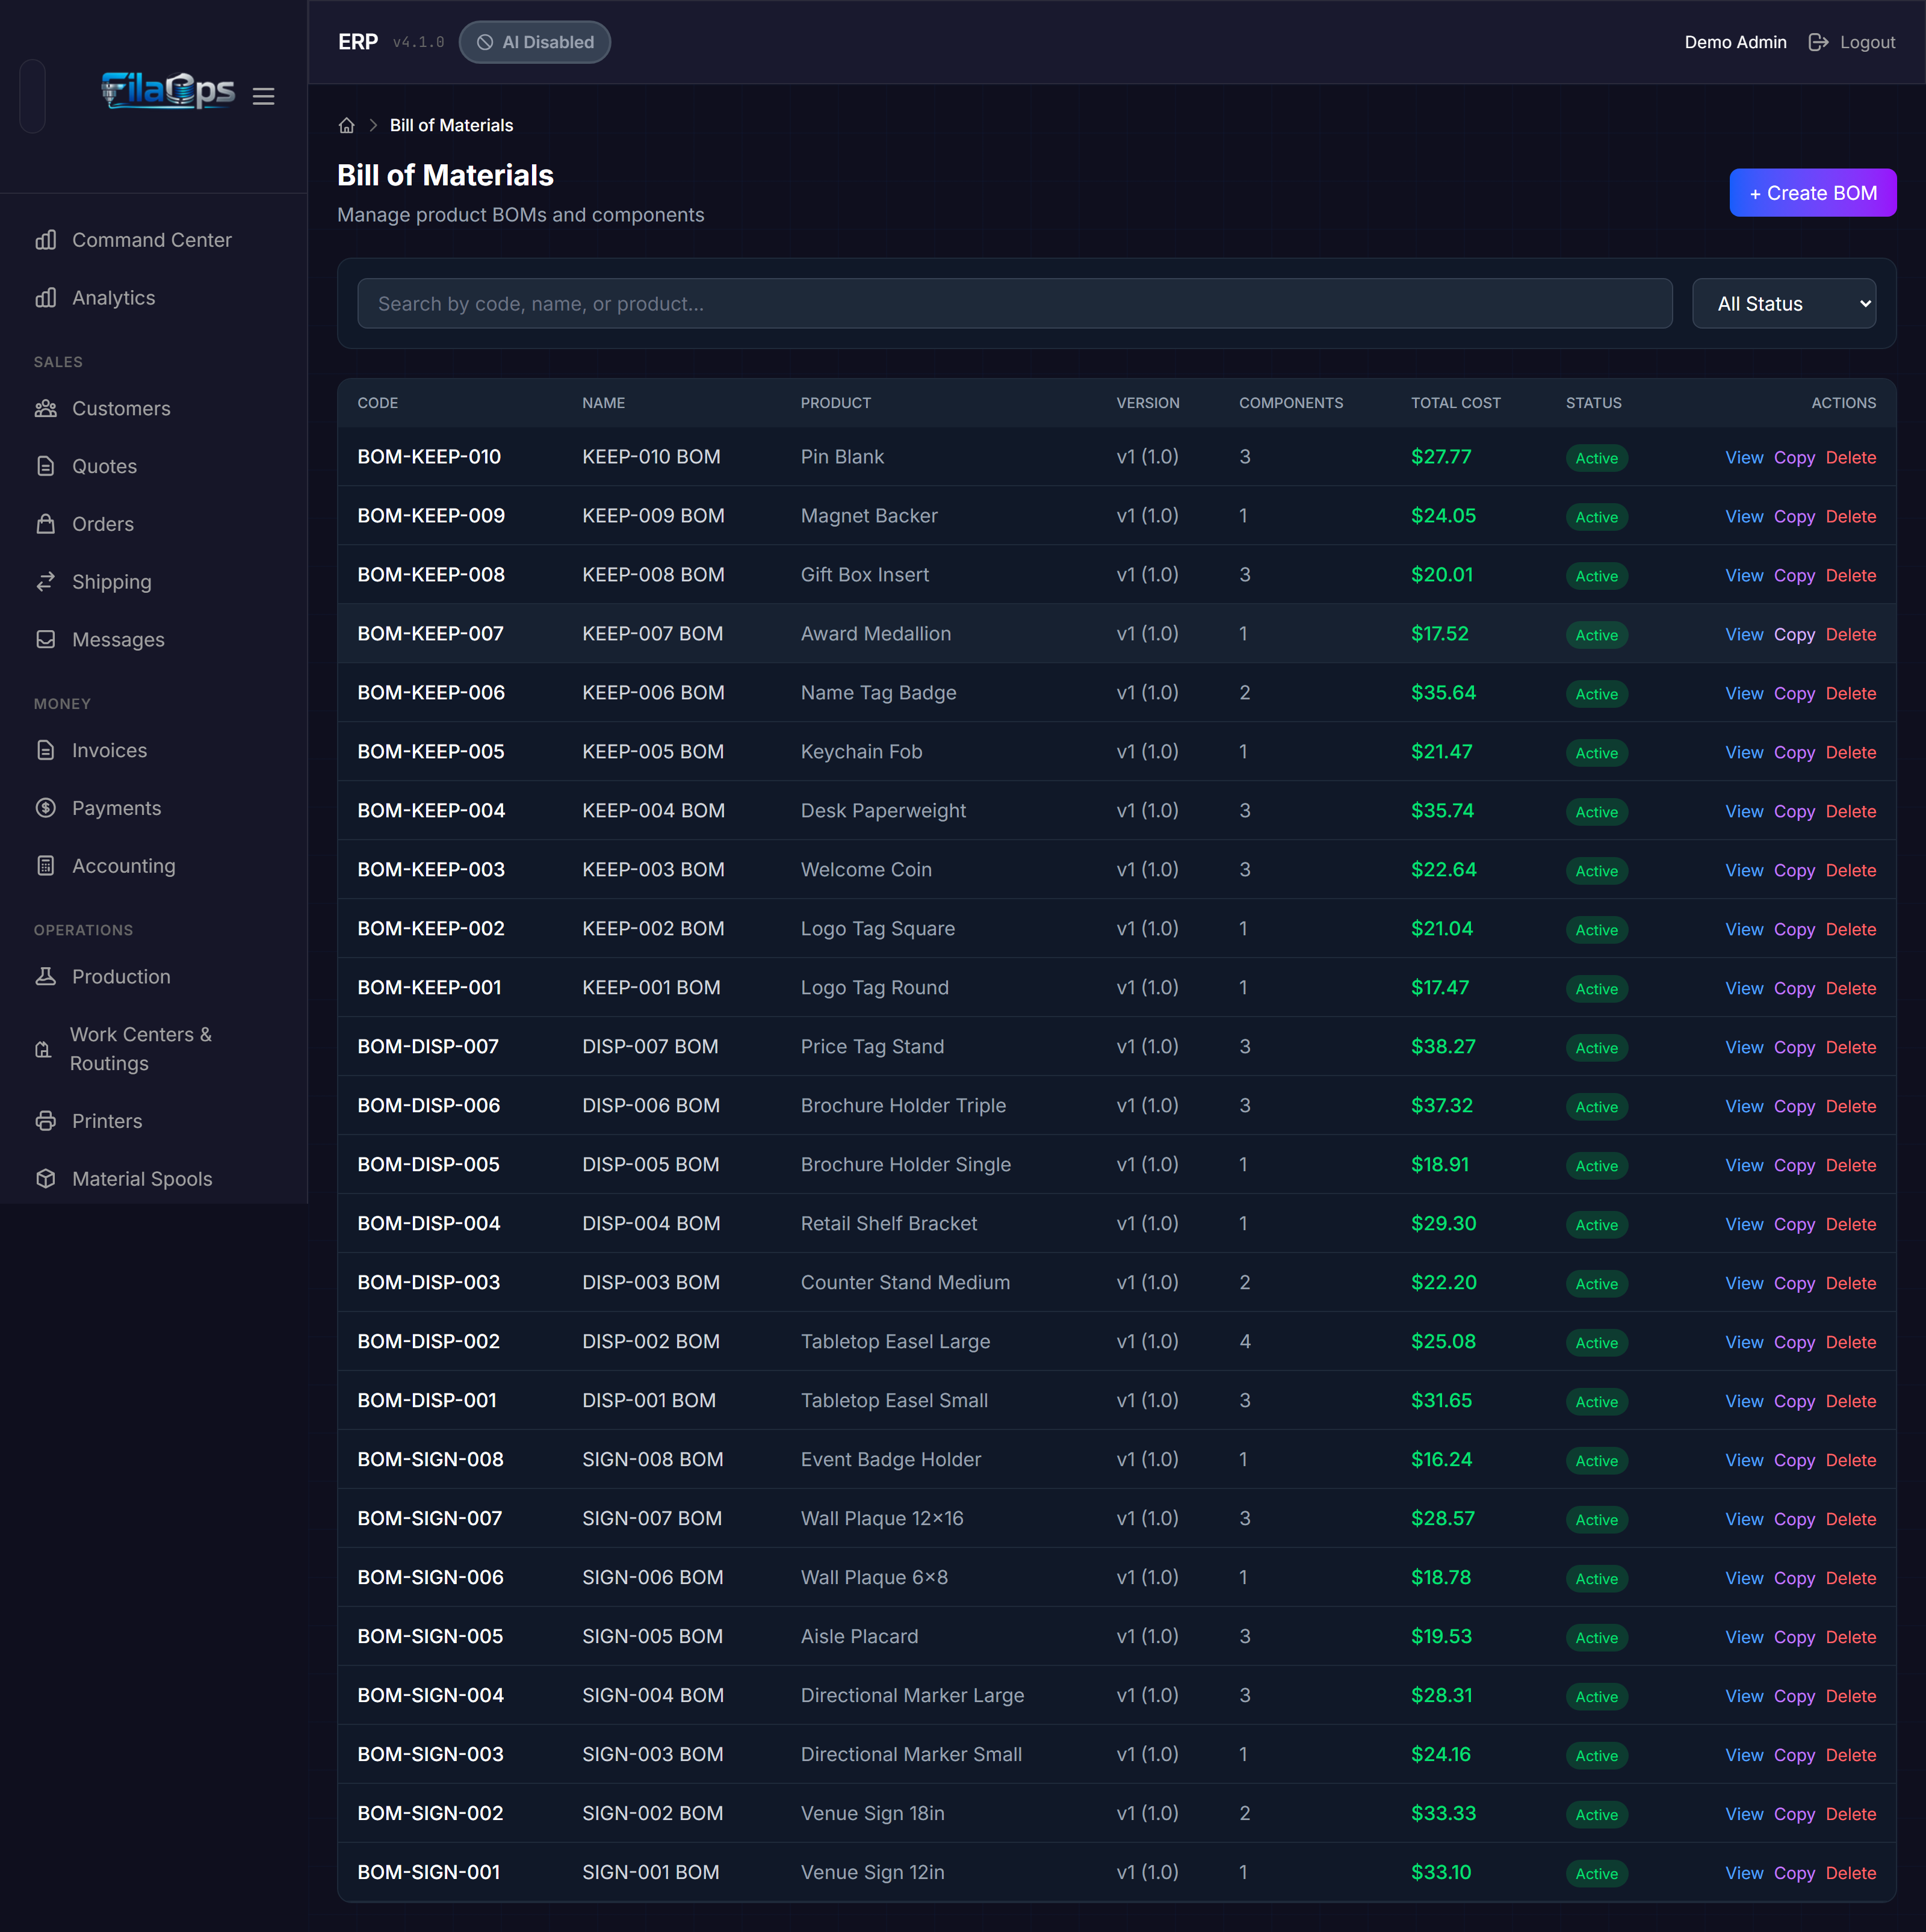Viewport: 1926px width, 1932px height.
Task: Click the Active badge for BOM-KEEP-008
Action: click(x=1596, y=576)
